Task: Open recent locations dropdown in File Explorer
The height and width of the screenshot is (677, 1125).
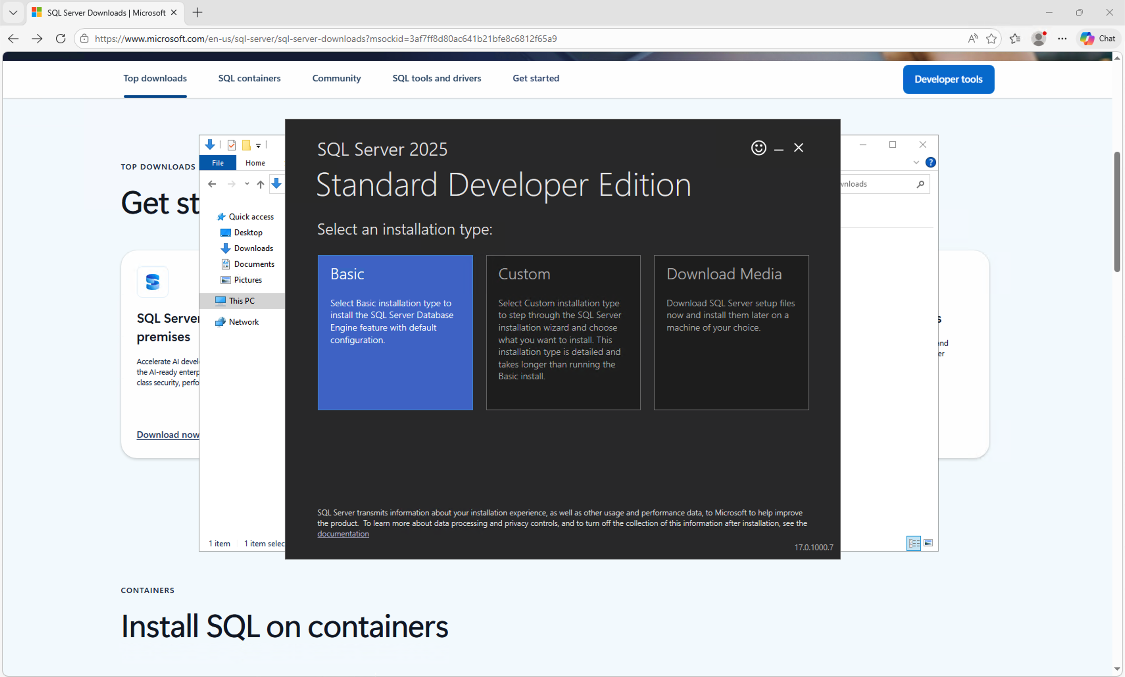Action: (247, 184)
